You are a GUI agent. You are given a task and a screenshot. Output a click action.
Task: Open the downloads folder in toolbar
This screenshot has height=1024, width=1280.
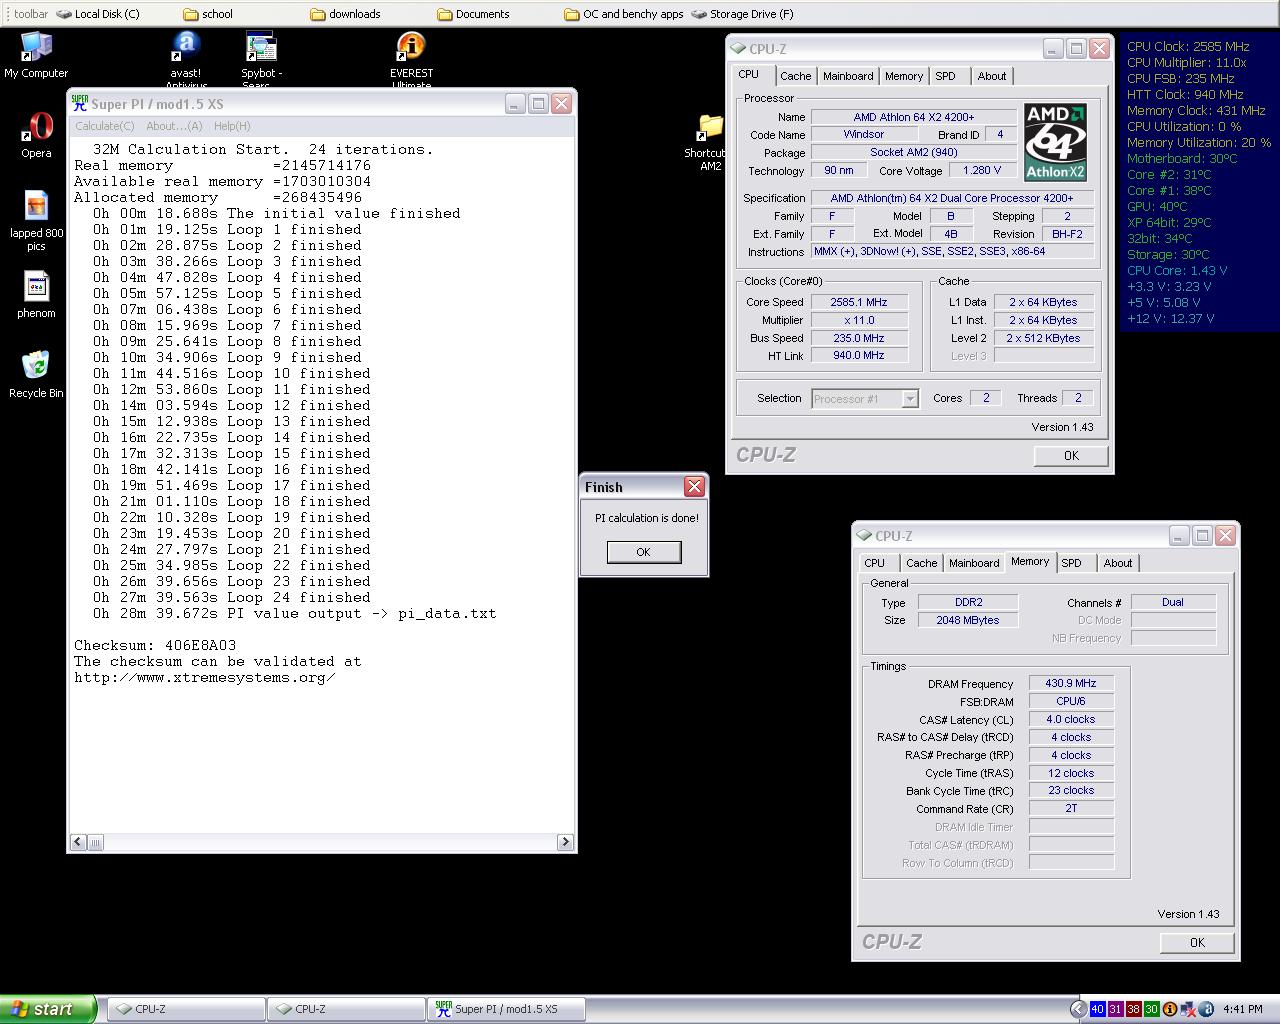(x=345, y=14)
